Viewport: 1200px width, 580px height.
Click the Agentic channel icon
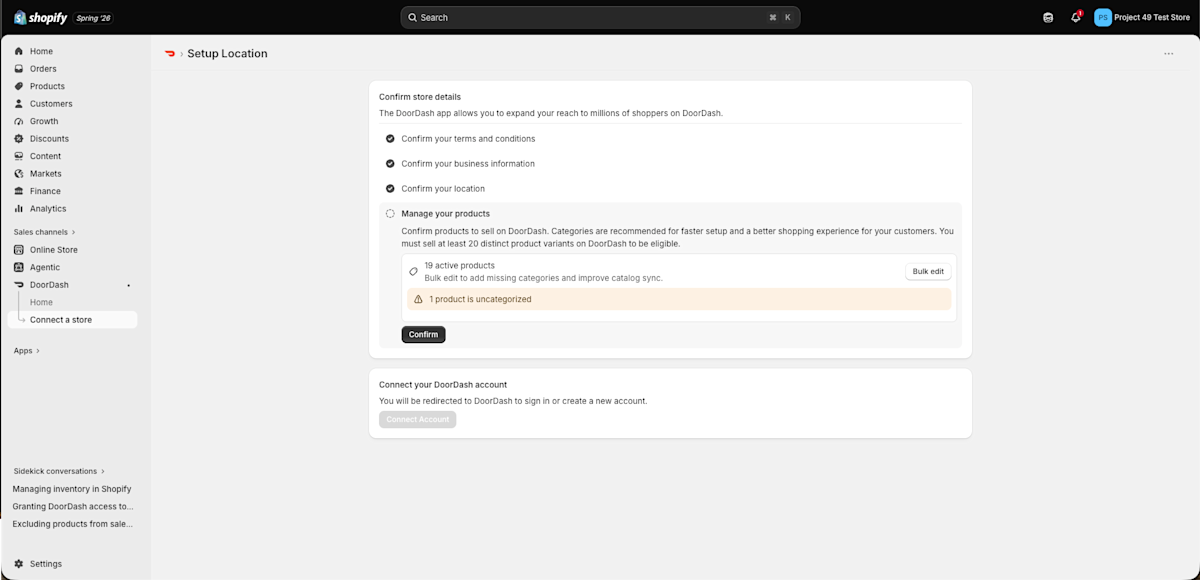click(19, 267)
